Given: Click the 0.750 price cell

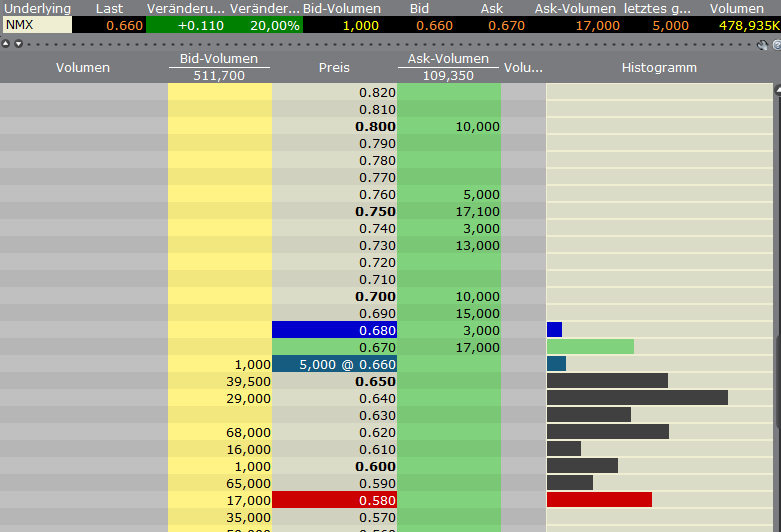Looking at the screenshot, I should 334,211.
